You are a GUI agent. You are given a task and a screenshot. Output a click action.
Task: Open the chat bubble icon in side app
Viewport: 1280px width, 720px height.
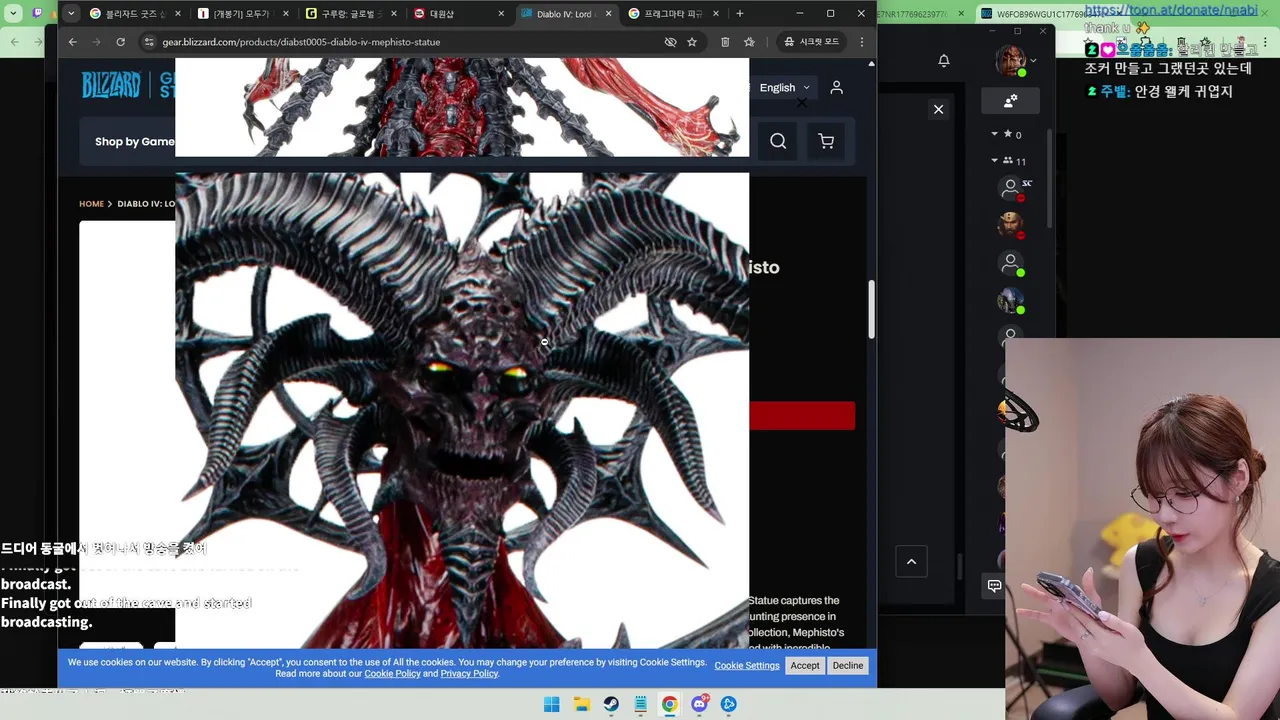994,586
